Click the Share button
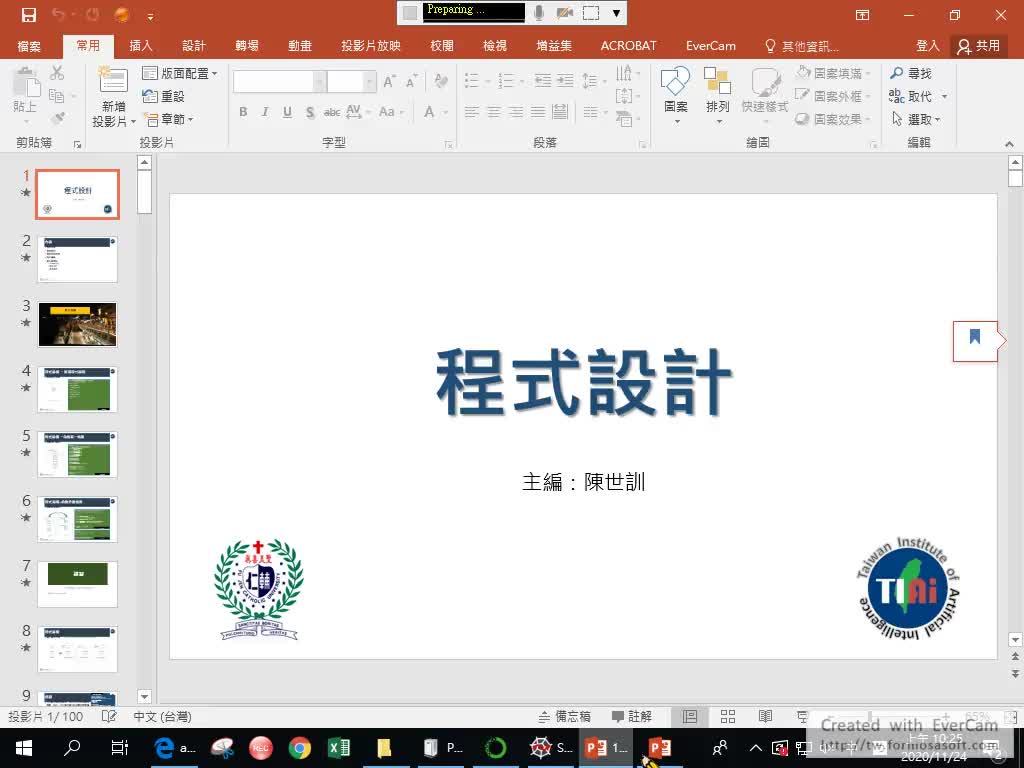 click(x=978, y=46)
